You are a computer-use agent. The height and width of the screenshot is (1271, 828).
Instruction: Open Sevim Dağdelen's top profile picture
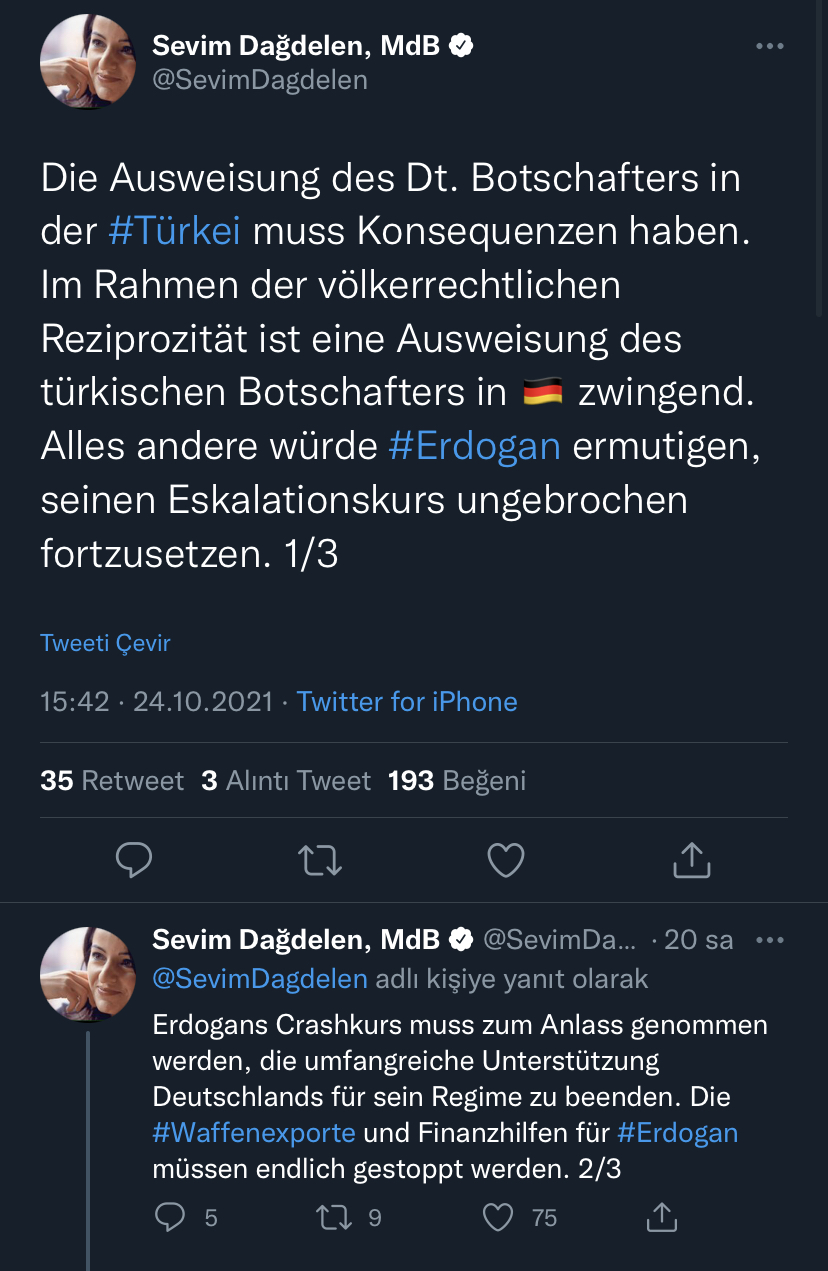coord(87,62)
